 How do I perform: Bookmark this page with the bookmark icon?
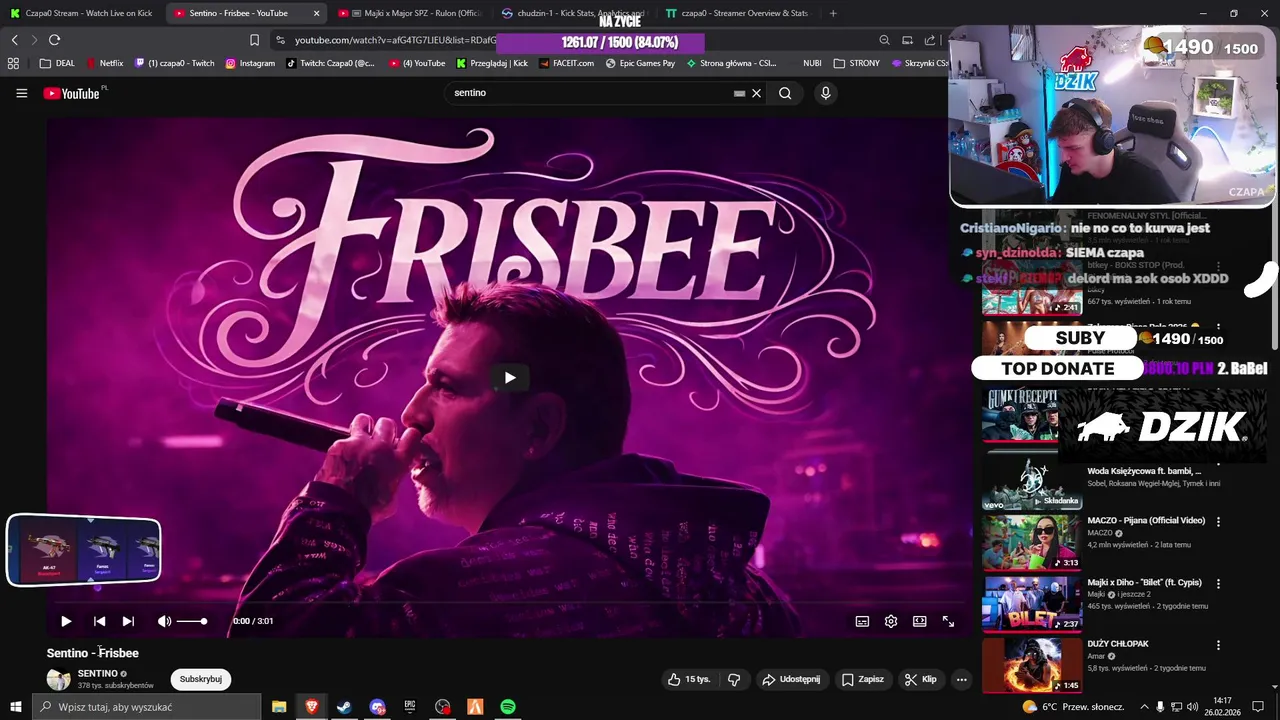point(254,40)
